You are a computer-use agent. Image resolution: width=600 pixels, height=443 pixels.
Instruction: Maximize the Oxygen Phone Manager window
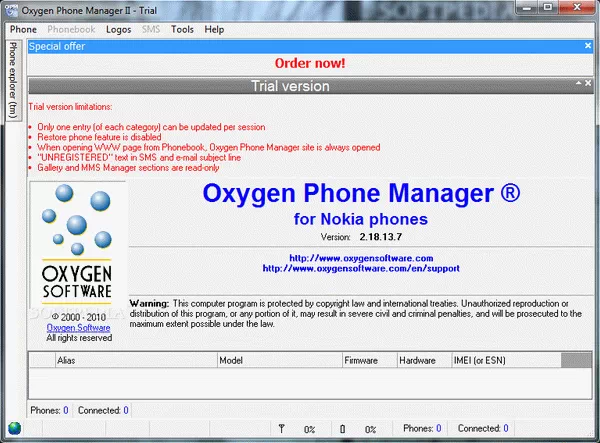click(548, 7)
